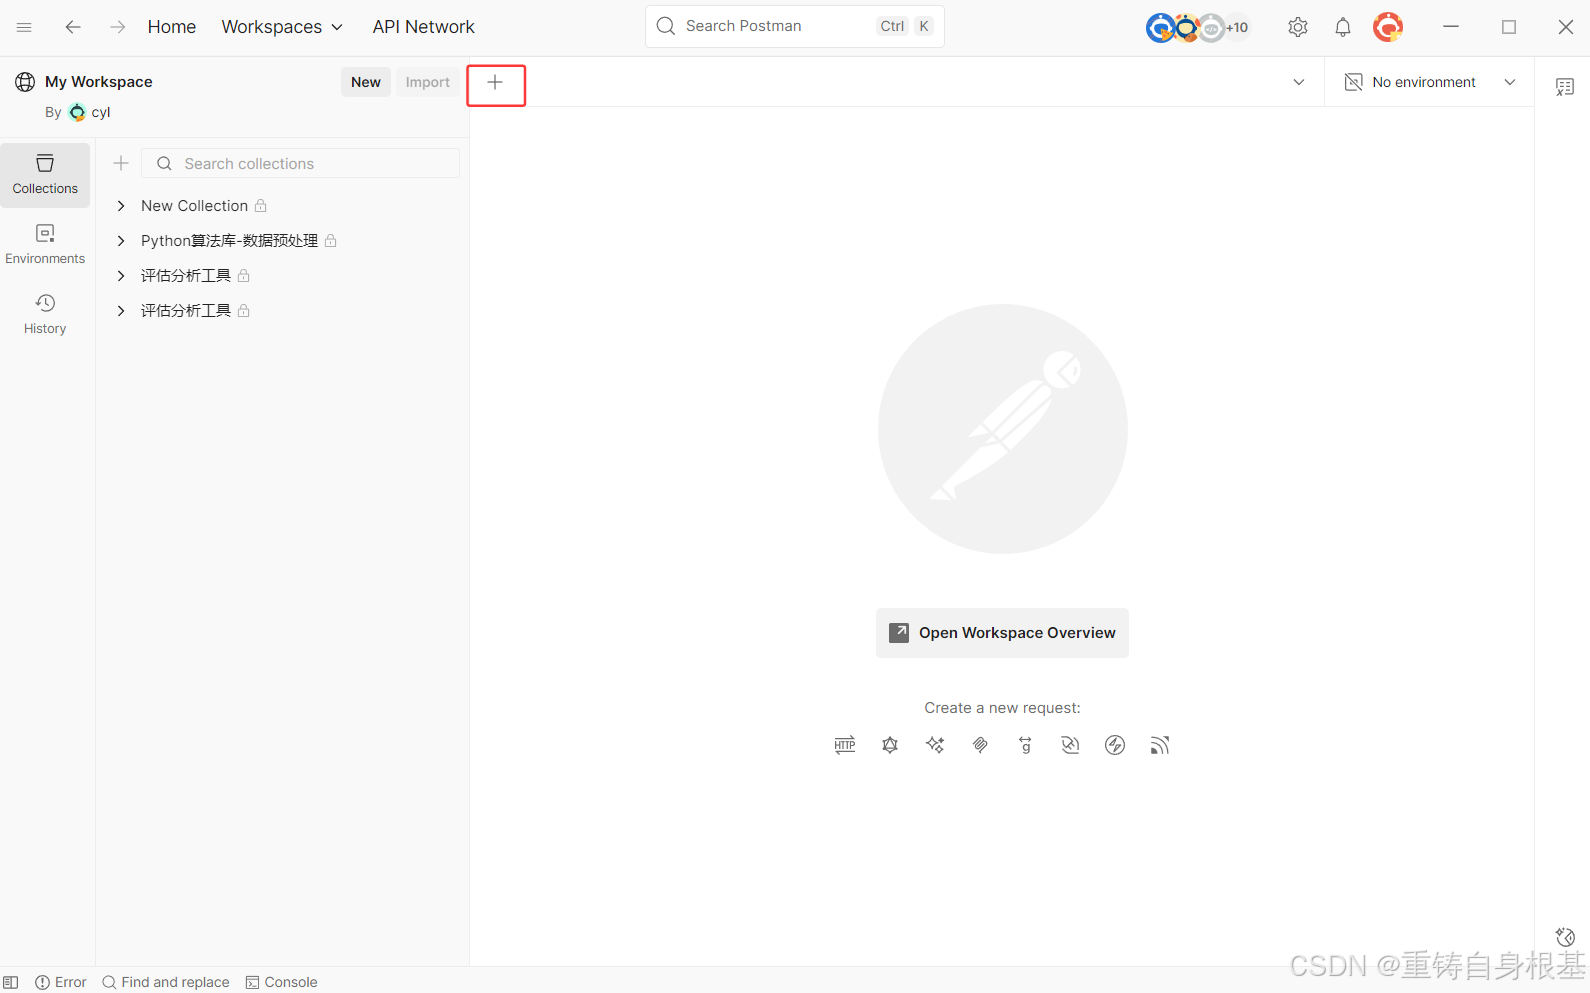Image resolution: width=1590 pixels, height=993 pixels.
Task: Open the Workspaces dropdown menu
Action: [x=282, y=27]
